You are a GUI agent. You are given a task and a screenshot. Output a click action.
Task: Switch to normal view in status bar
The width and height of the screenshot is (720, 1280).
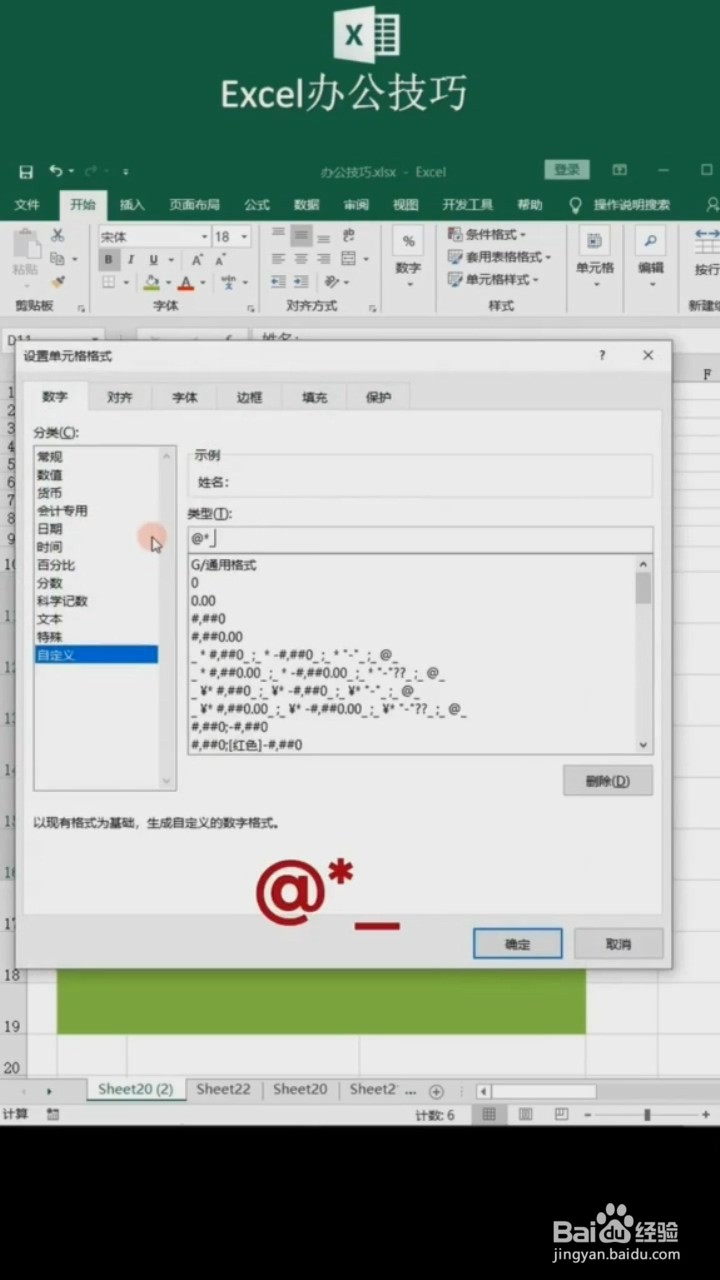coord(488,1114)
